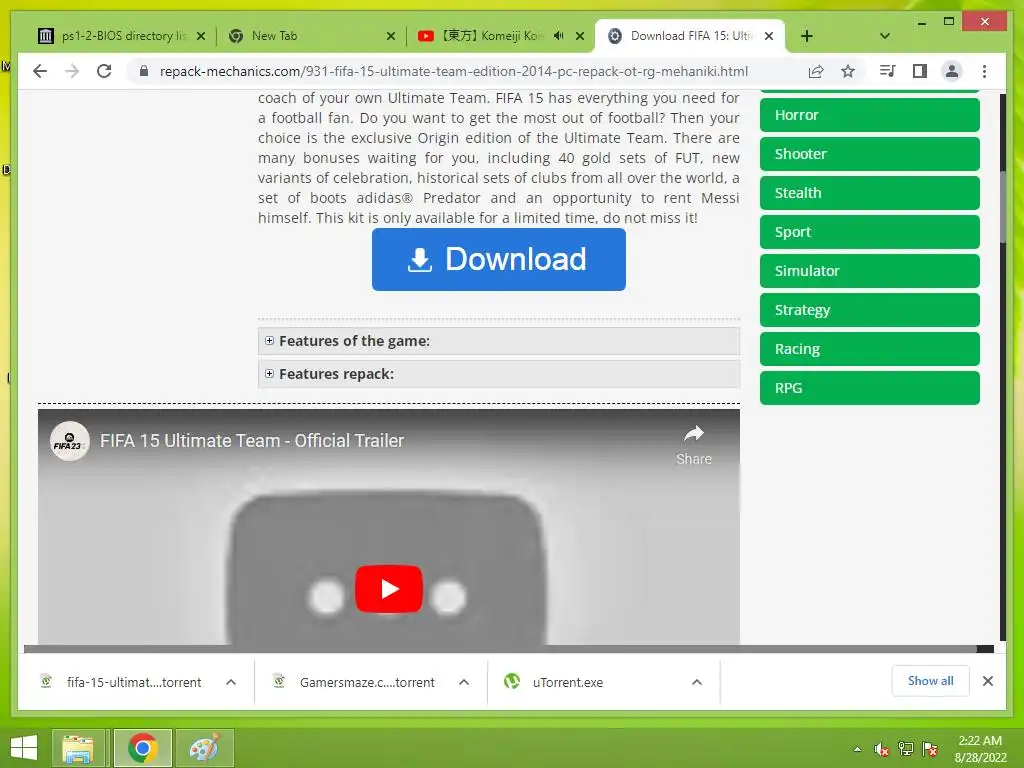Click the FIFA 23 channel avatar
This screenshot has width=1024, height=768.
point(69,441)
